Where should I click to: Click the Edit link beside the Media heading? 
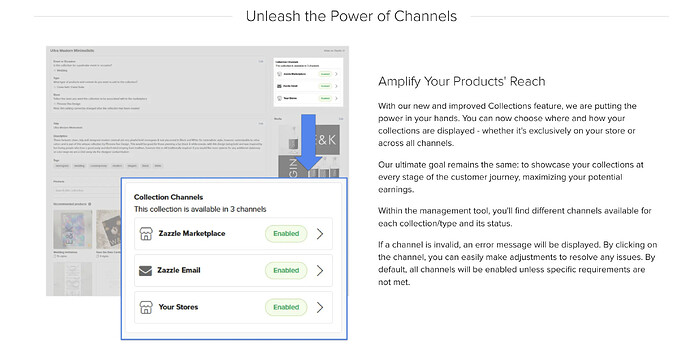(341, 119)
